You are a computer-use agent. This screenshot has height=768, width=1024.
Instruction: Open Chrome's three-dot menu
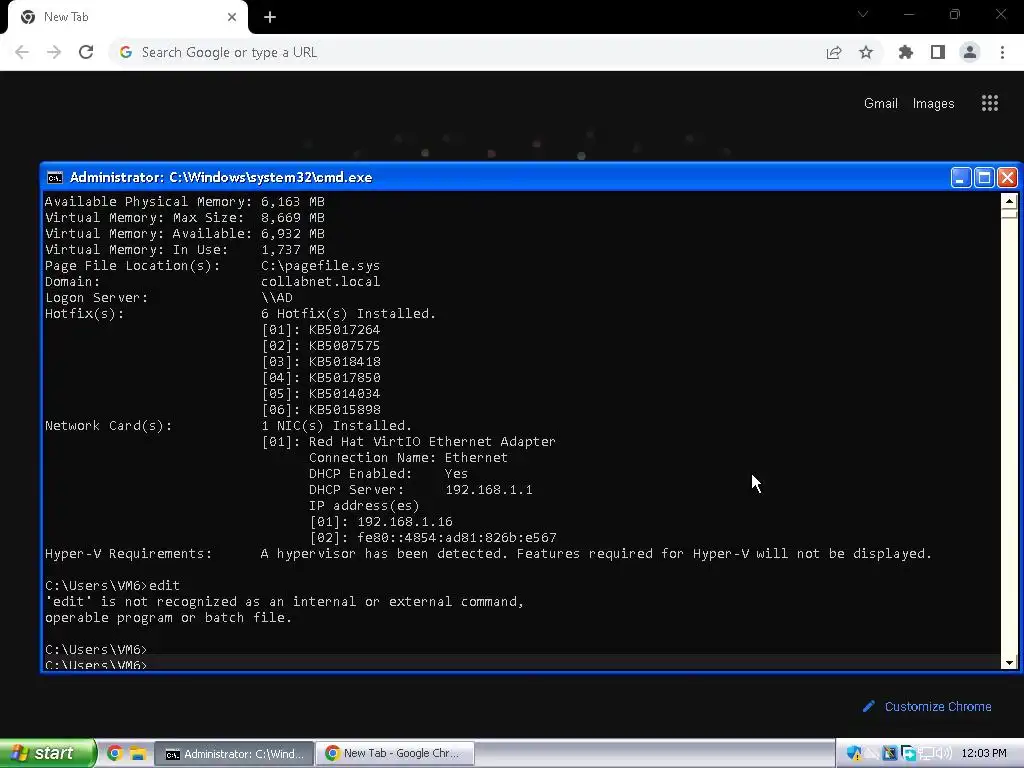tap(1002, 52)
